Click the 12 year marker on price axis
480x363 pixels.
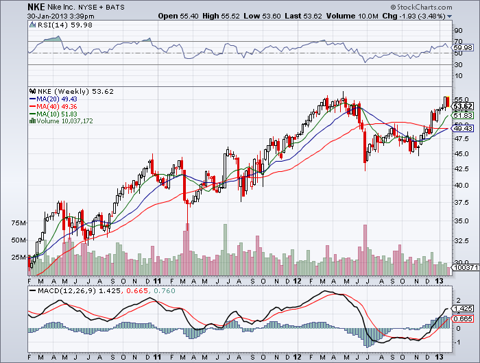(297, 281)
